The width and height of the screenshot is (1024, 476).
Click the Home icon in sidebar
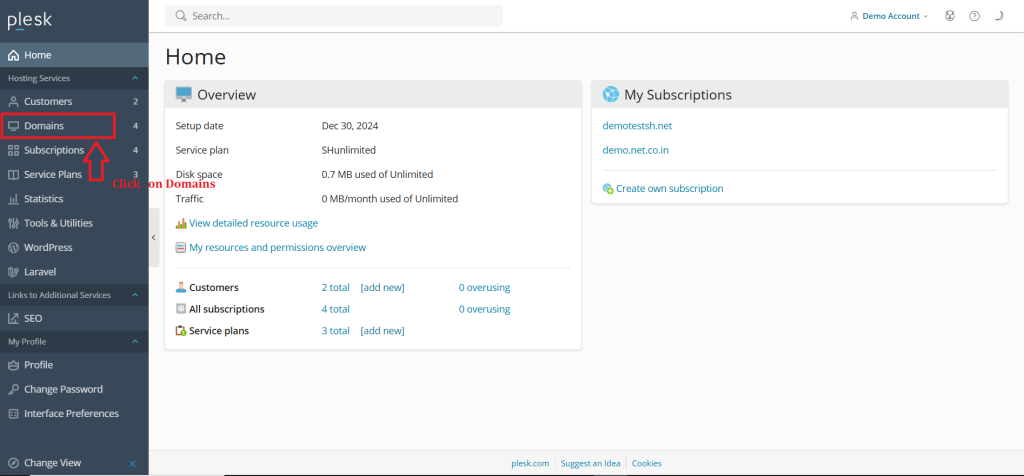pyautogui.click(x=13, y=56)
